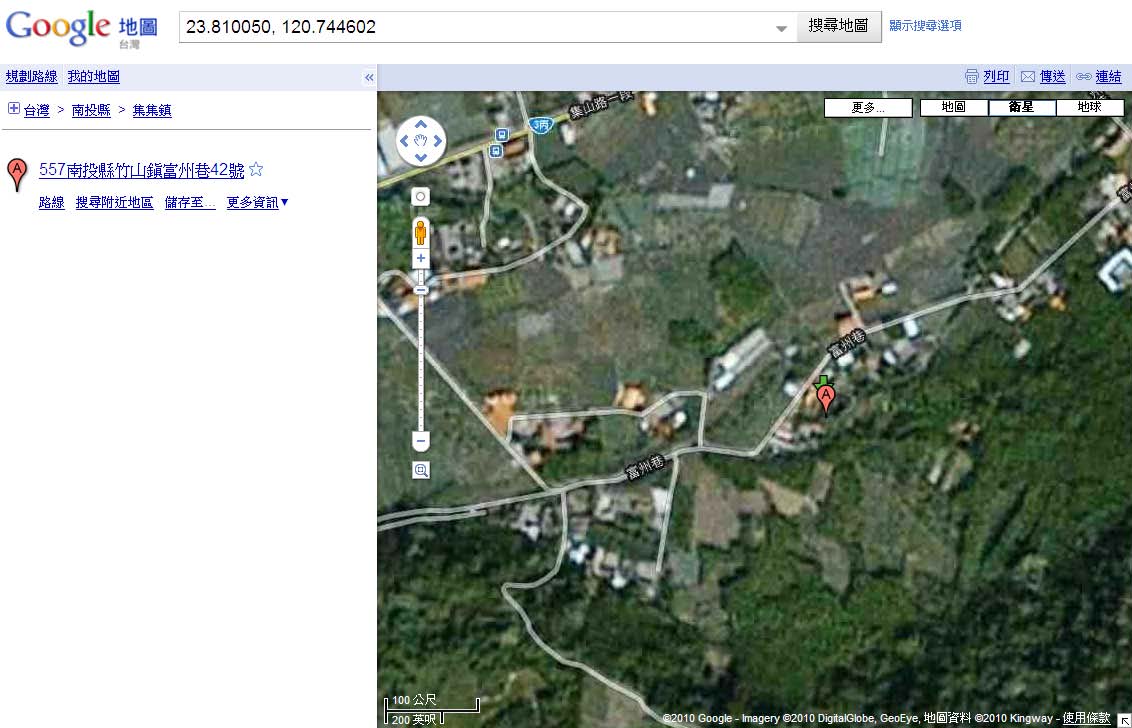
Task: Click the bus stop icon on the map
Action: click(501, 136)
